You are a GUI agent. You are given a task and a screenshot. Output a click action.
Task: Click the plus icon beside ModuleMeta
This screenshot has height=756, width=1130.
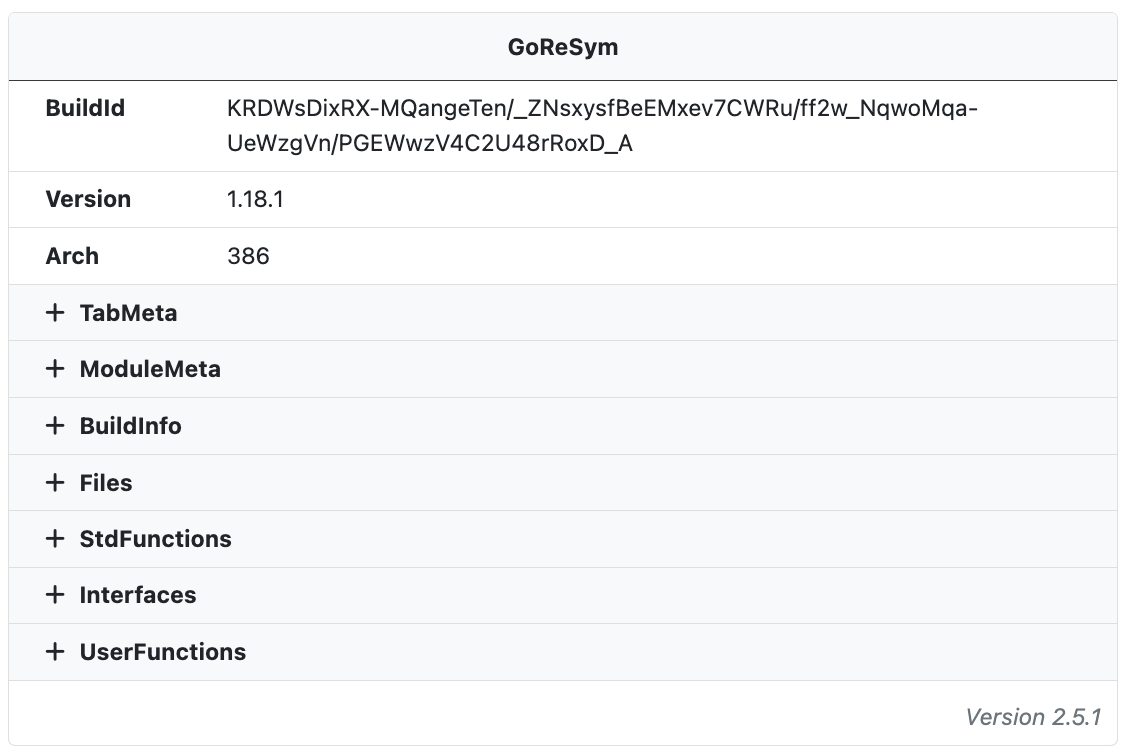pos(55,369)
